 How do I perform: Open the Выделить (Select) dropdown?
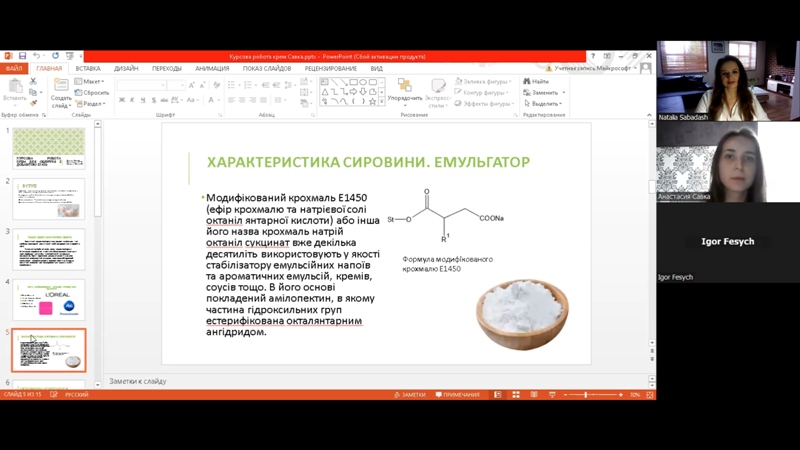tap(545, 103)
